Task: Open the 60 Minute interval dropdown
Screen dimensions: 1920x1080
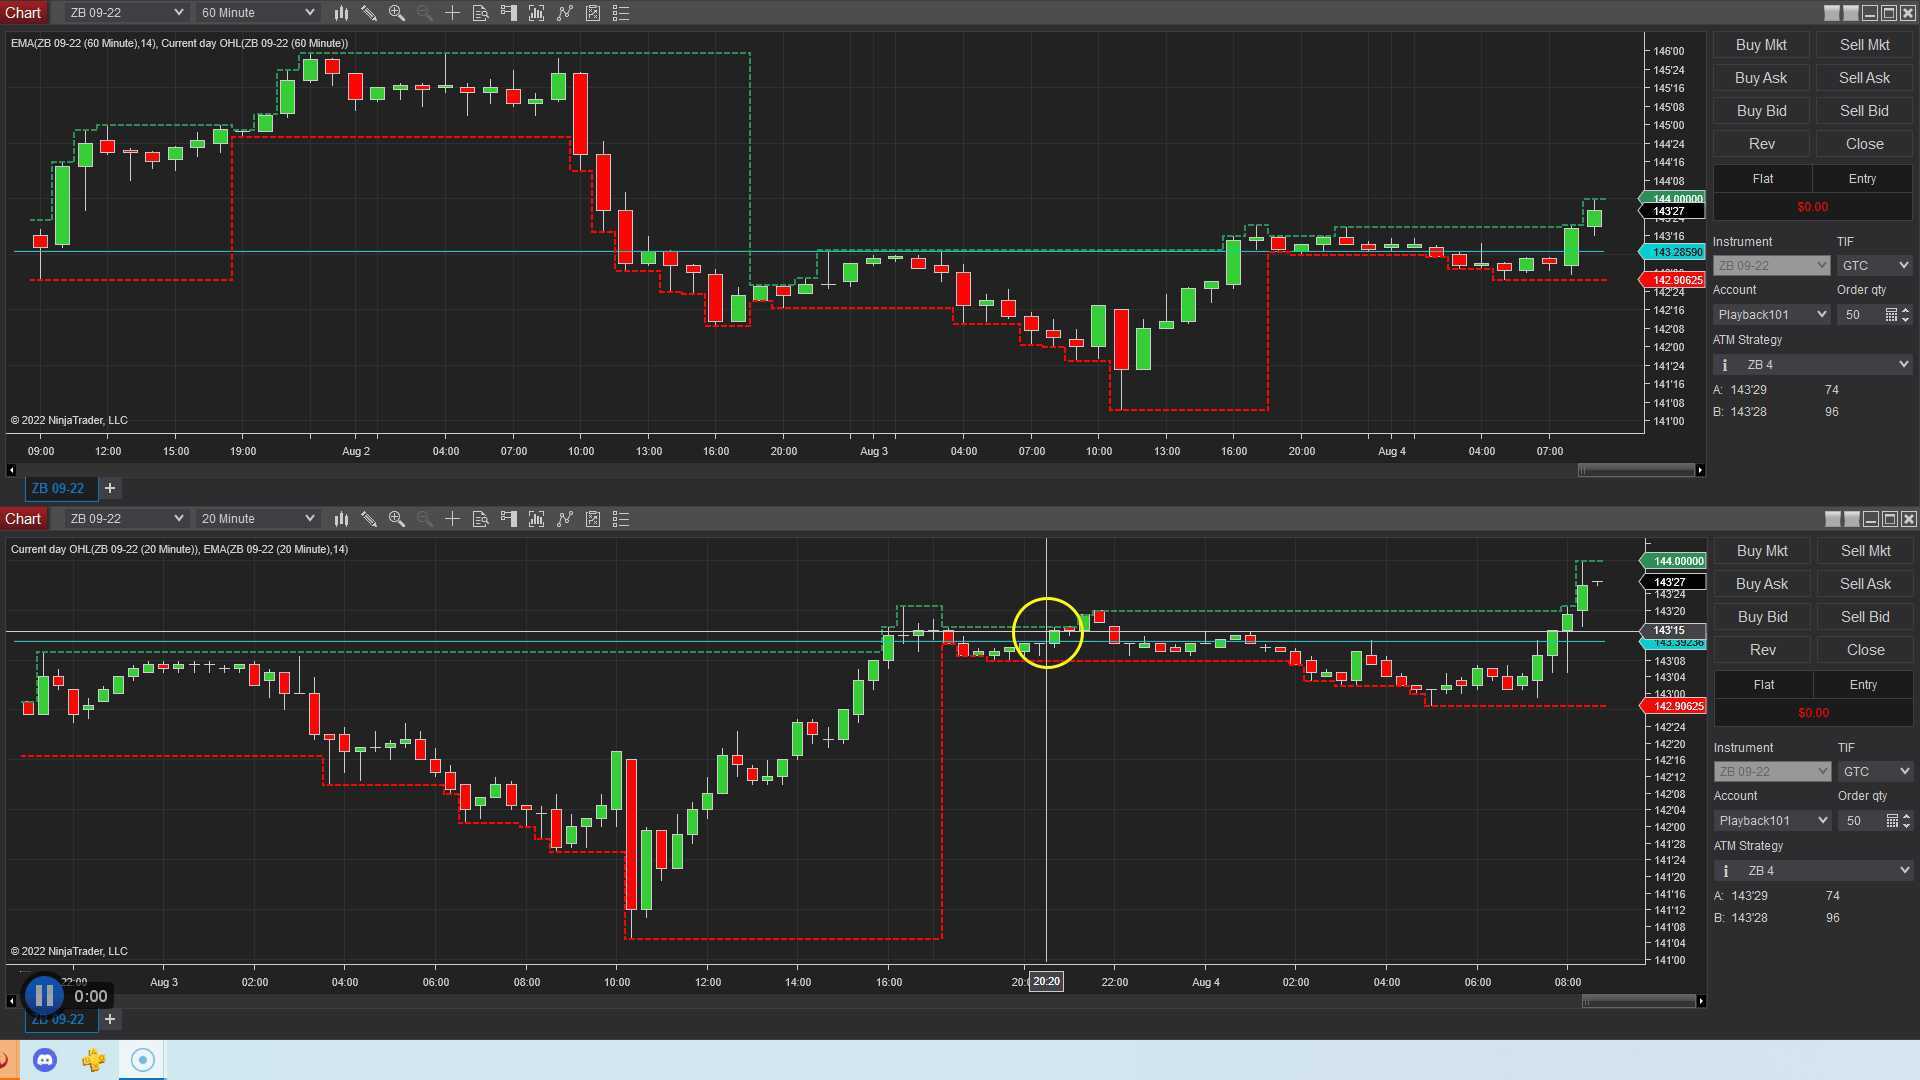Action: [256, 13]
